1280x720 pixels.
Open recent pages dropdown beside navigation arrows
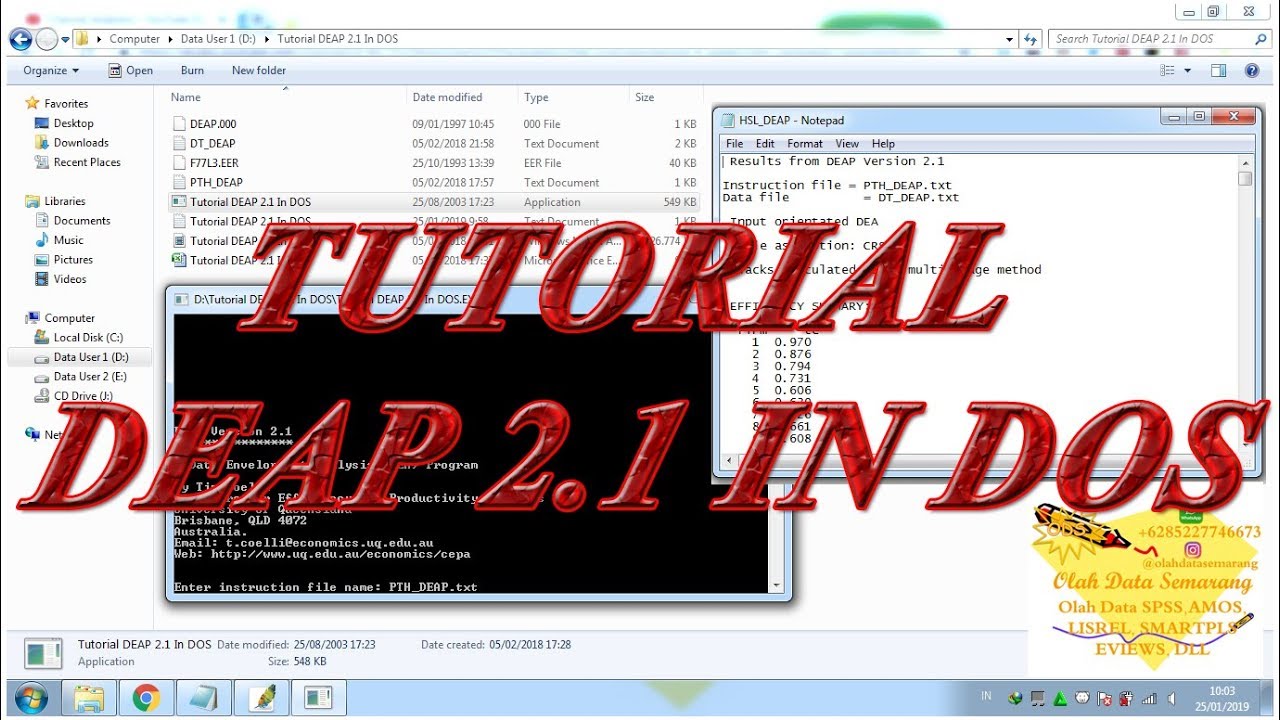click(x=65, y=40)
